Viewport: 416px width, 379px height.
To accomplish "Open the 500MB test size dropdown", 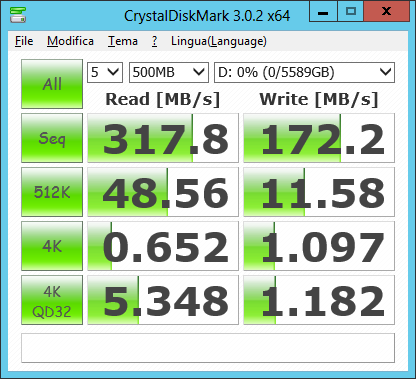I will (169, 72).
